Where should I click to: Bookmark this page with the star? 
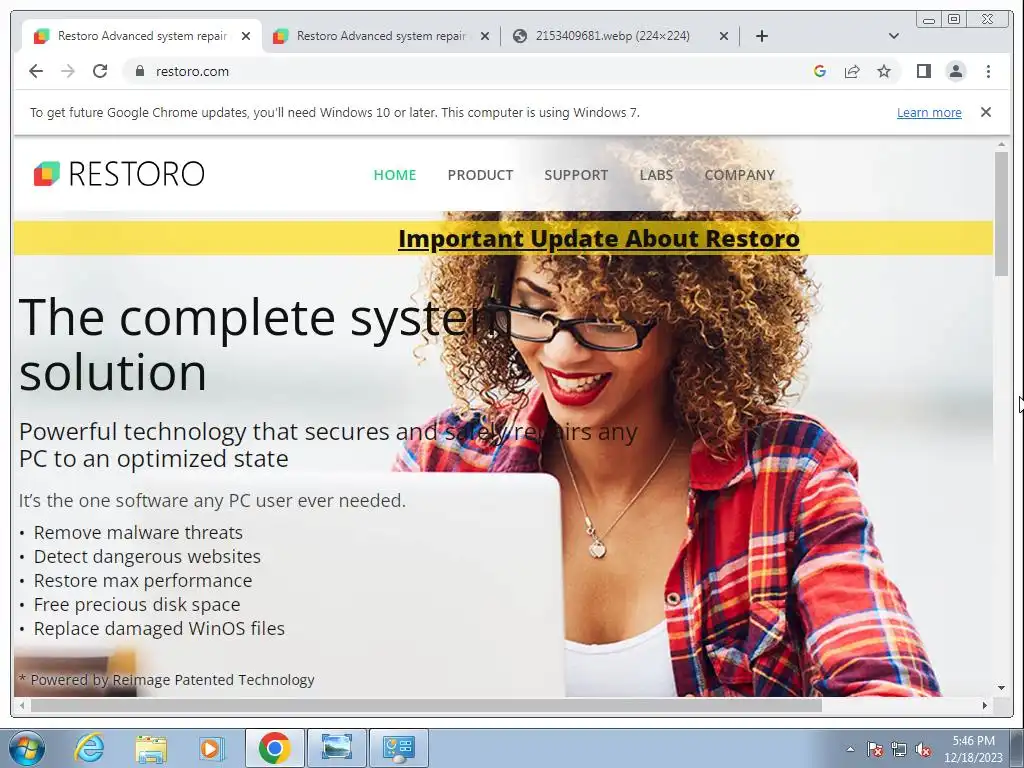pos(884,71)
